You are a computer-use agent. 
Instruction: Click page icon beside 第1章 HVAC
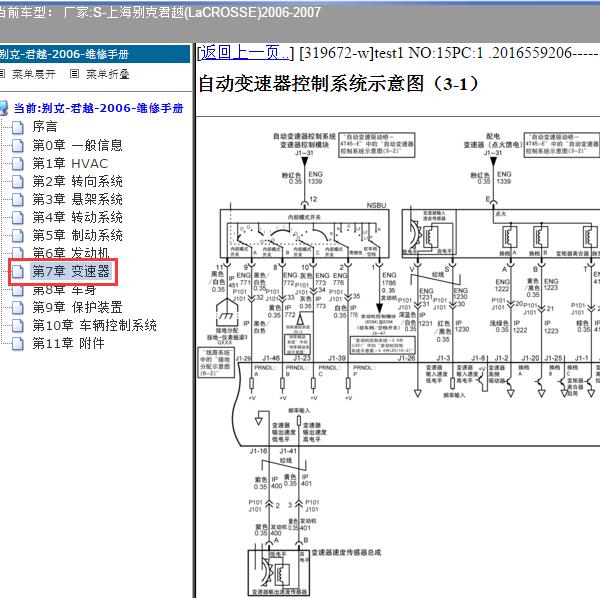[18, 163]
